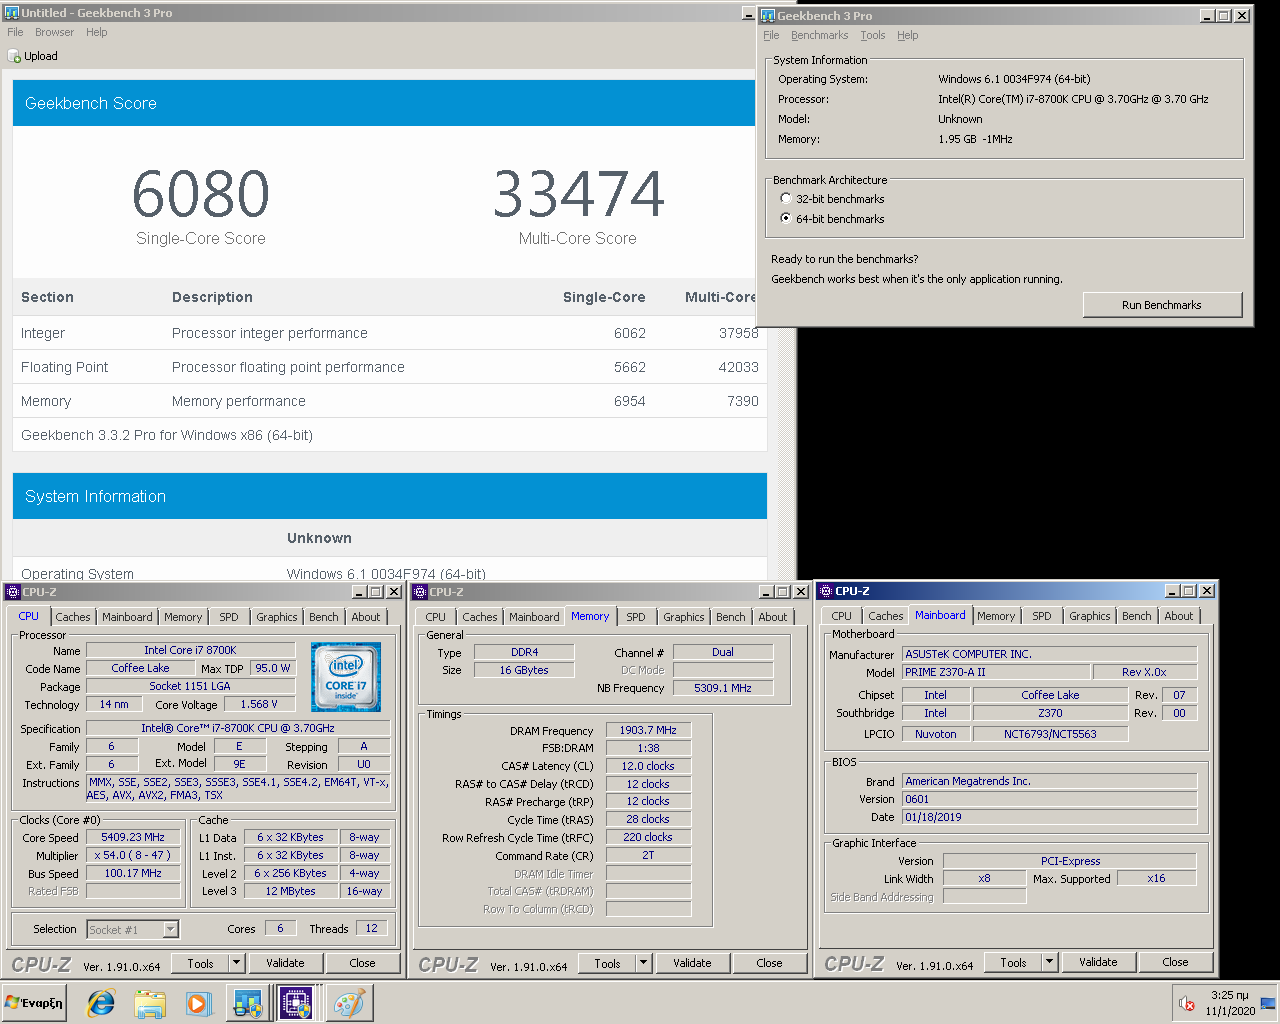Click the CPU-Z Mainboard window title icon

[826, 591]
